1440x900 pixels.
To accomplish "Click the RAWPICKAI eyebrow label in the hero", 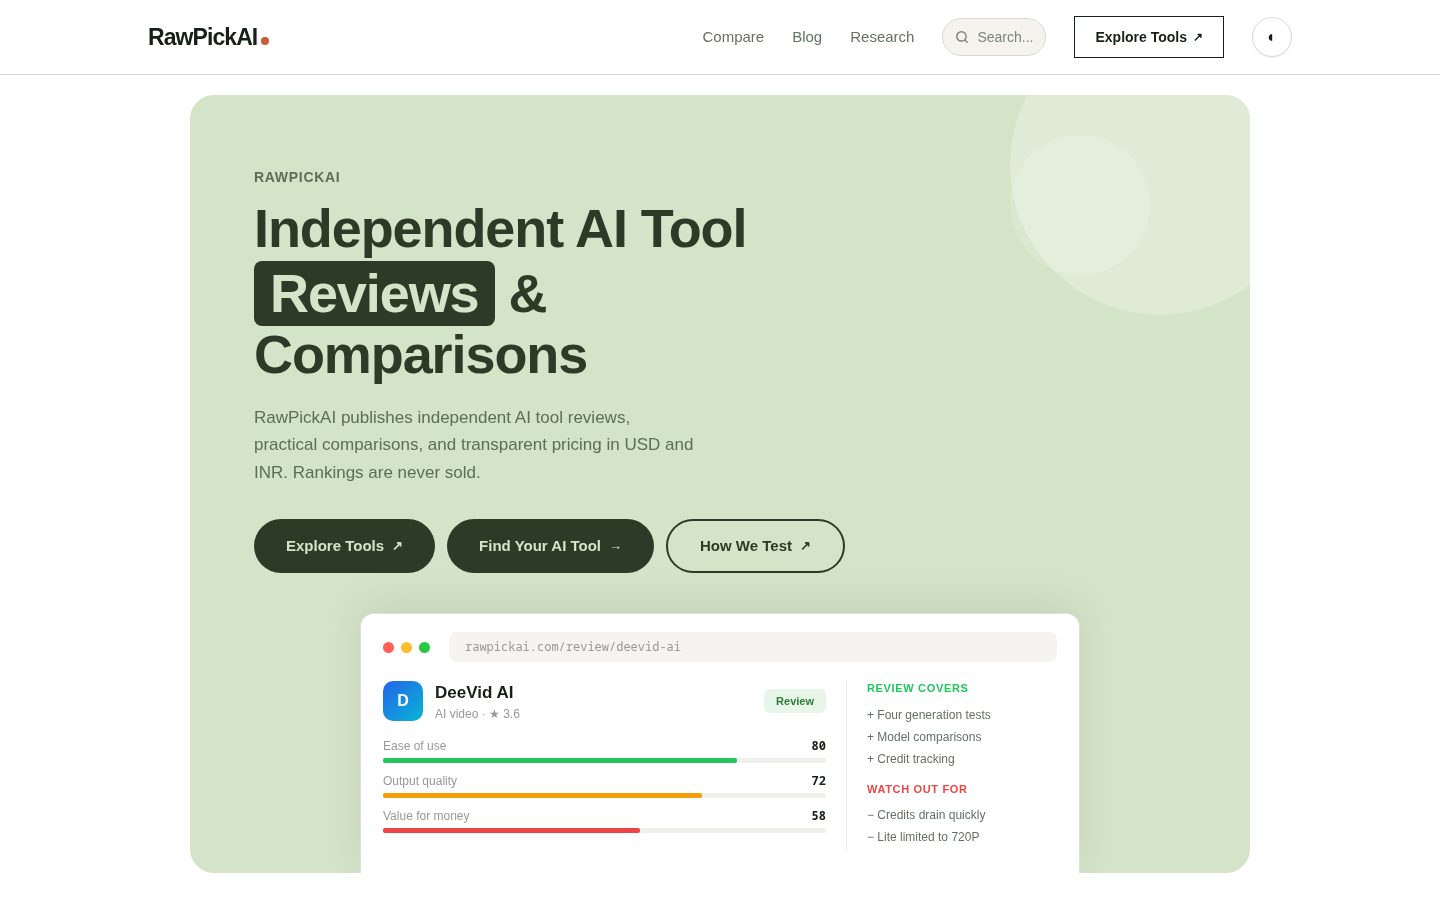I will pyautogui.click(x=297, y=177).
